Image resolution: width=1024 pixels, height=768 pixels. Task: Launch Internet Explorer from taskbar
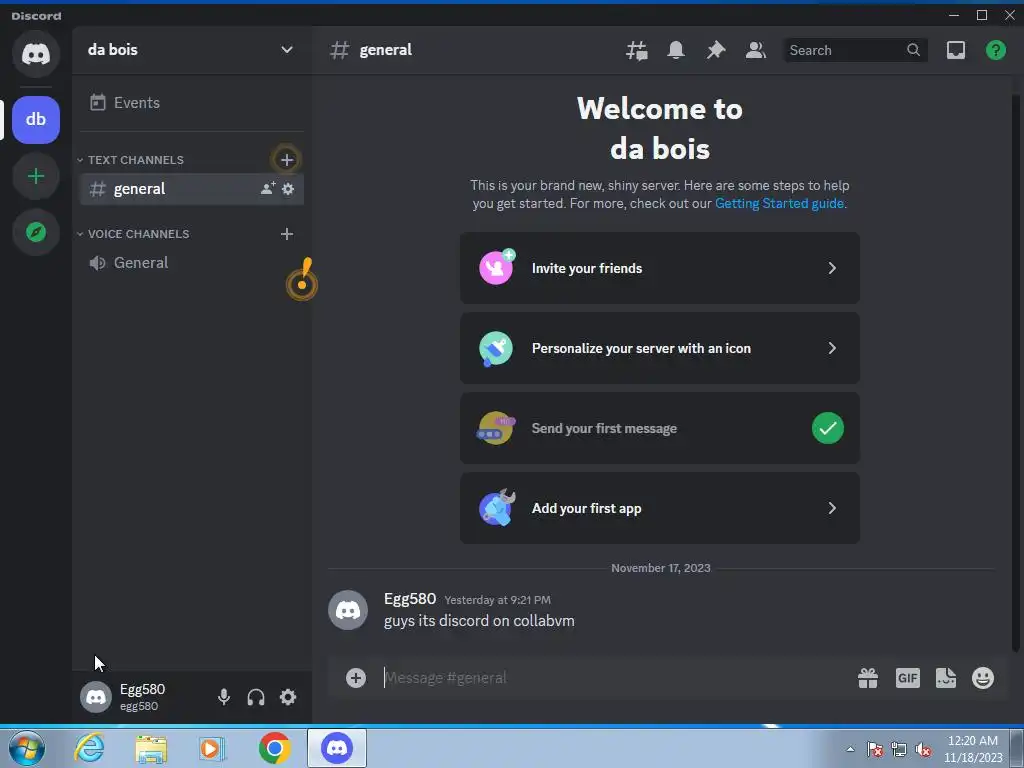tap(89, 748)
